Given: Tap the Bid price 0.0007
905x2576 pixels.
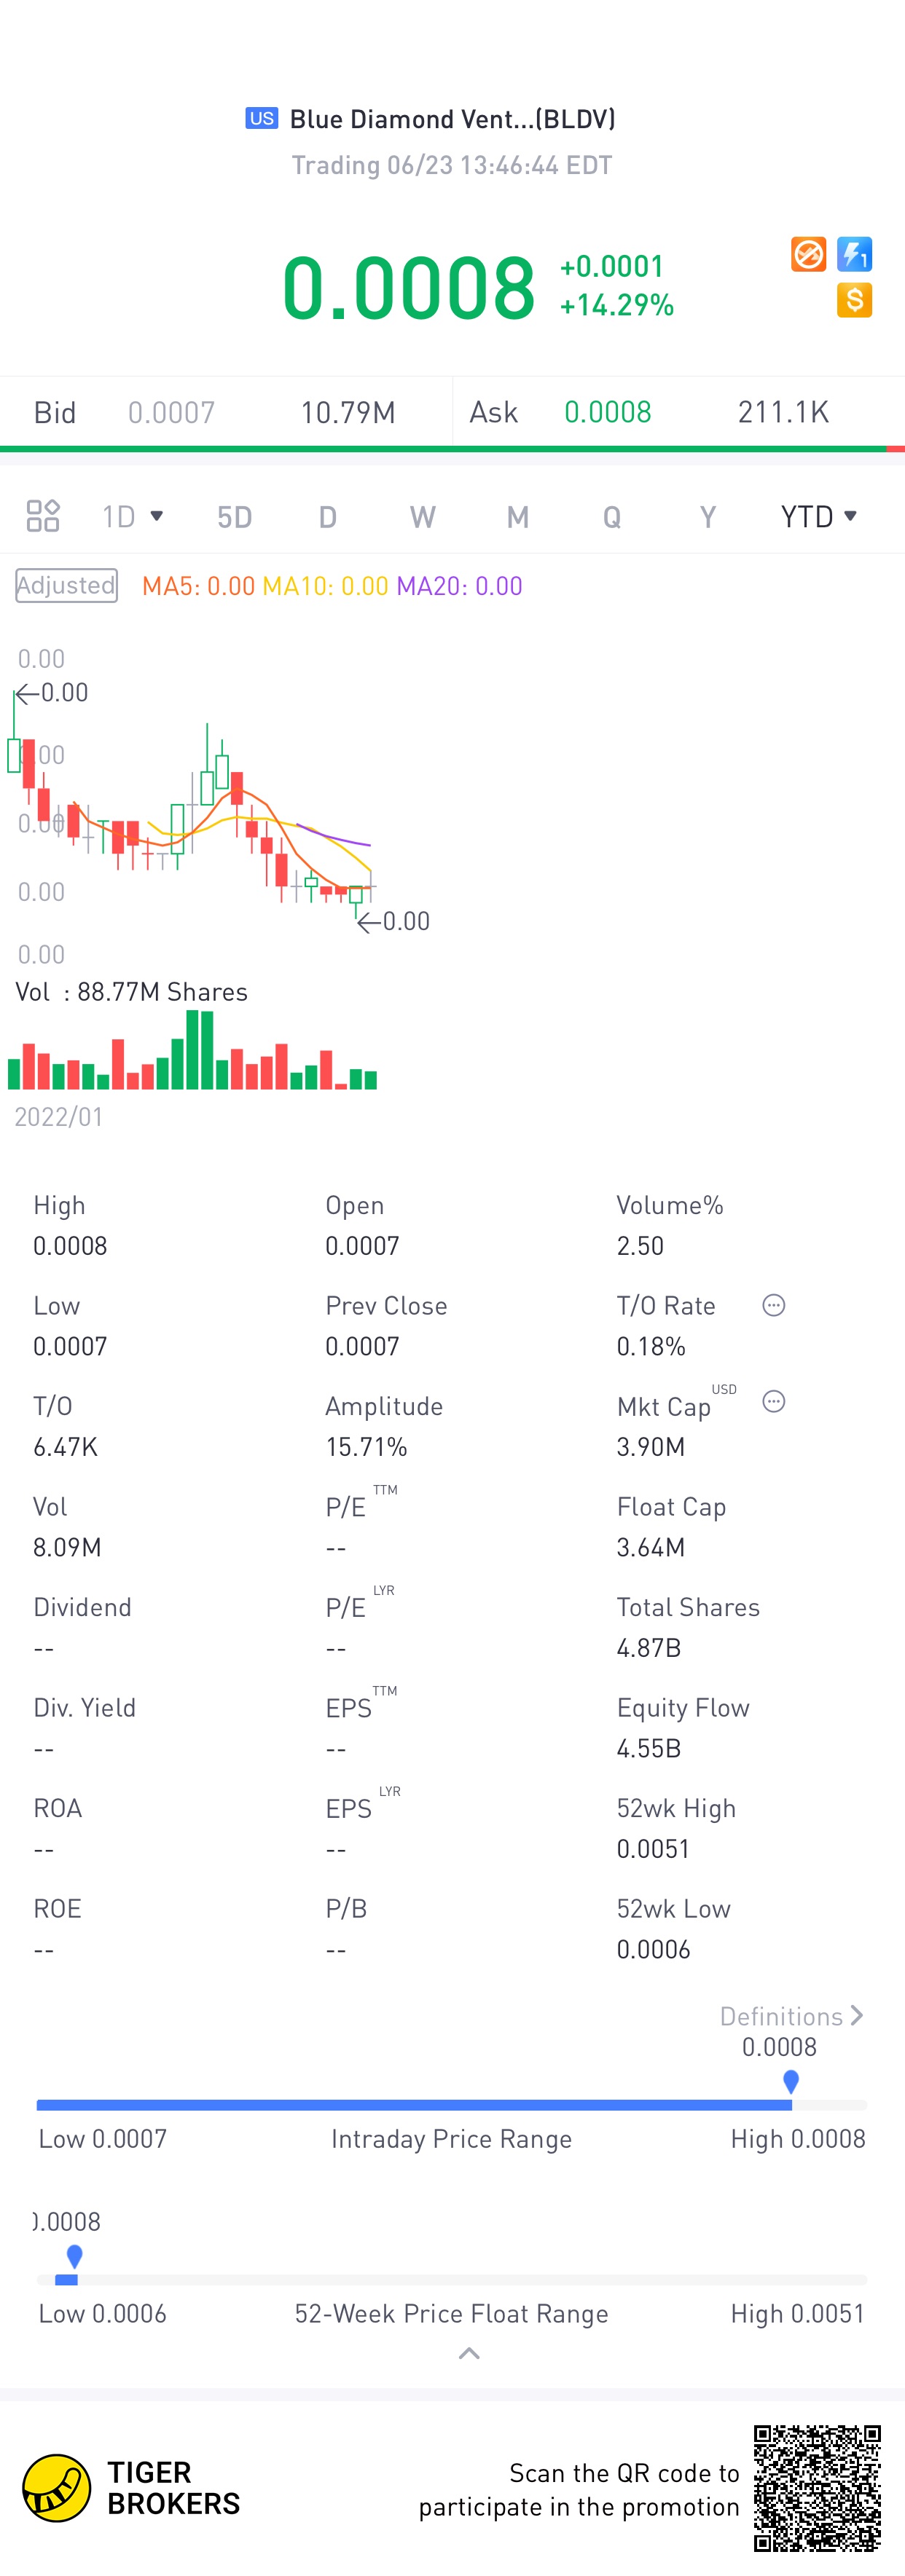Looking at the screenshot, I should click(x=171, y=412).
